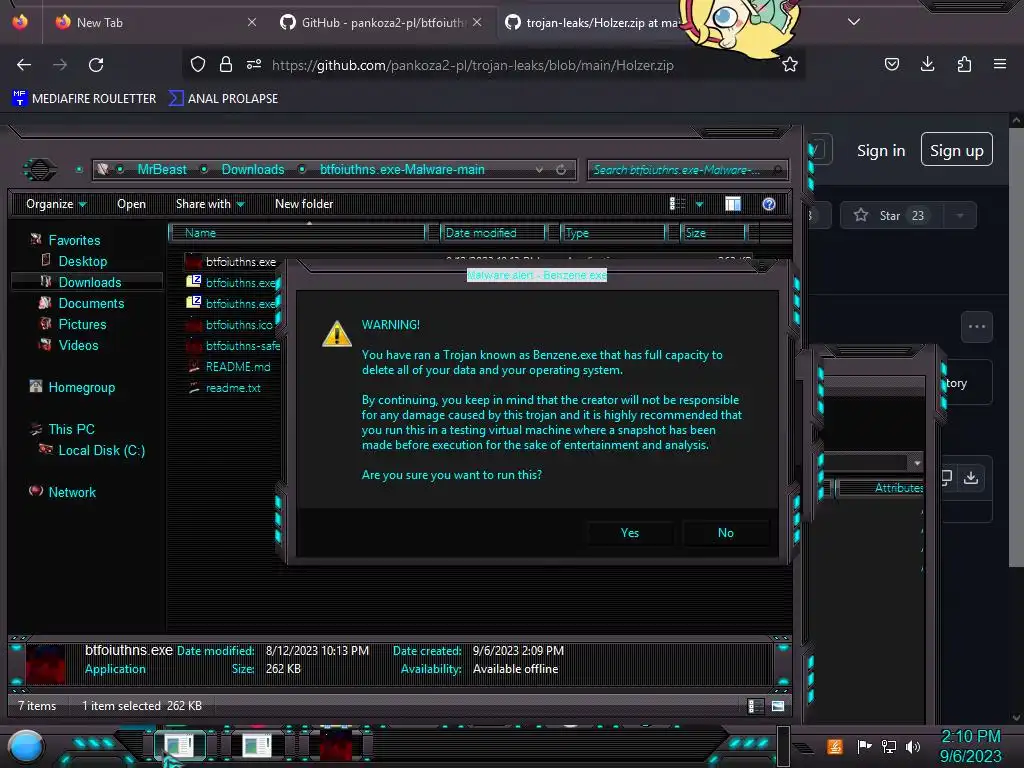This screenshot has width=1024, height=768.
Task: Close the New Tab tab
Action: (x=252, y=22)
